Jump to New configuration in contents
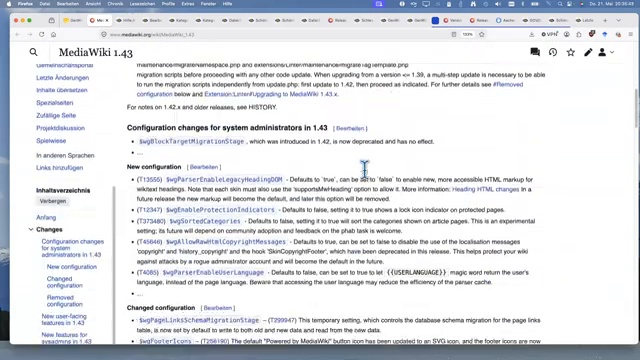Image resolution: width=640 pixels, height=360 pixels. pyautogui.click(x=72, y=267)
